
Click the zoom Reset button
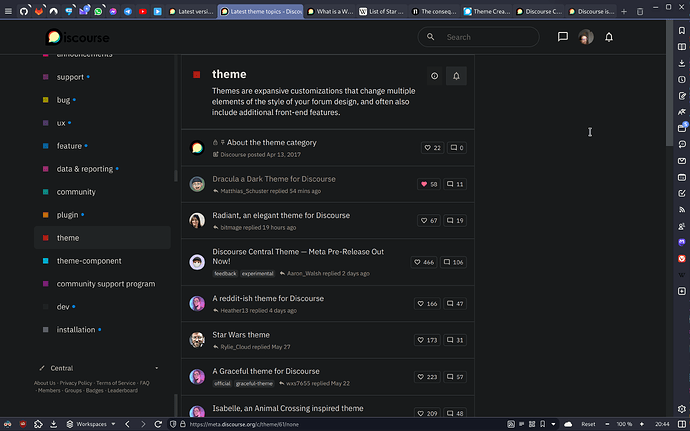coord(588,424)
